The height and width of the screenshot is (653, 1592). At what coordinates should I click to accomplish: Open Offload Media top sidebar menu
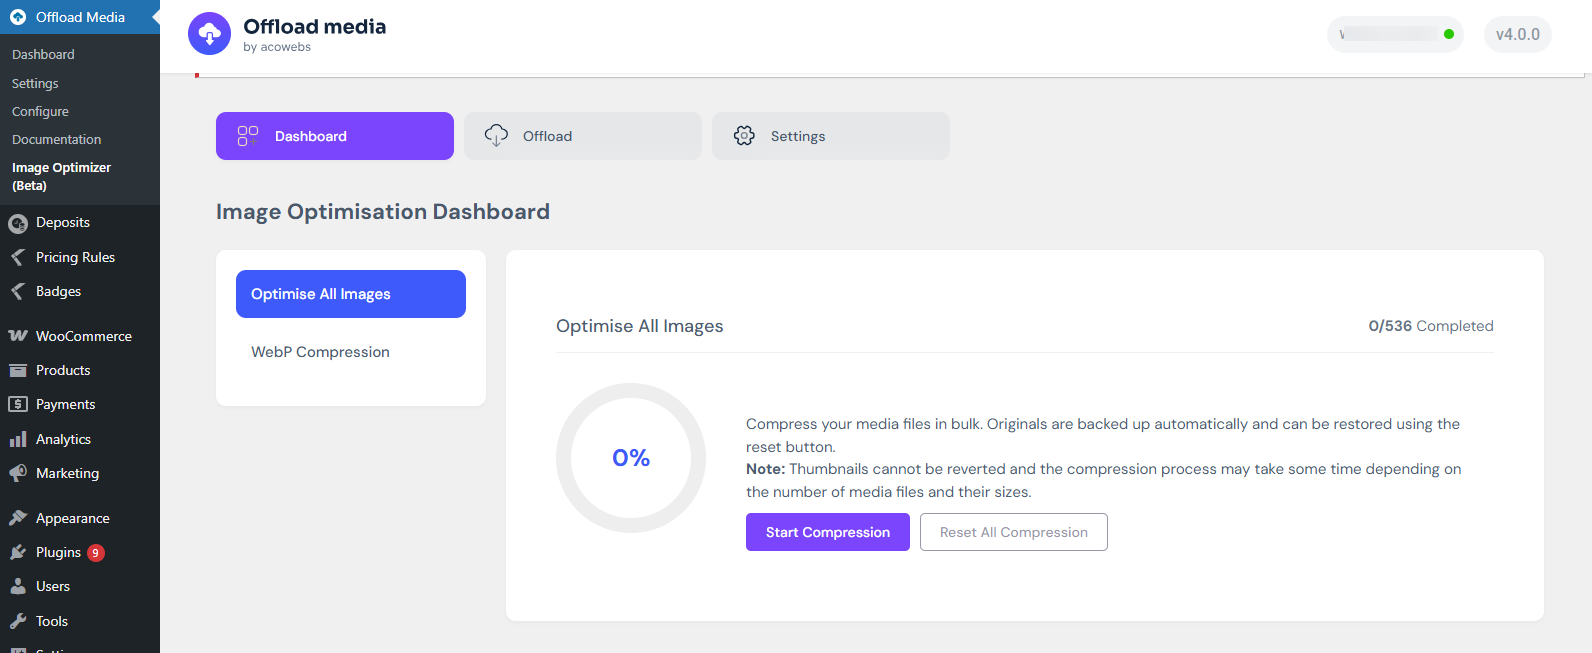click(x=80, y=17)
